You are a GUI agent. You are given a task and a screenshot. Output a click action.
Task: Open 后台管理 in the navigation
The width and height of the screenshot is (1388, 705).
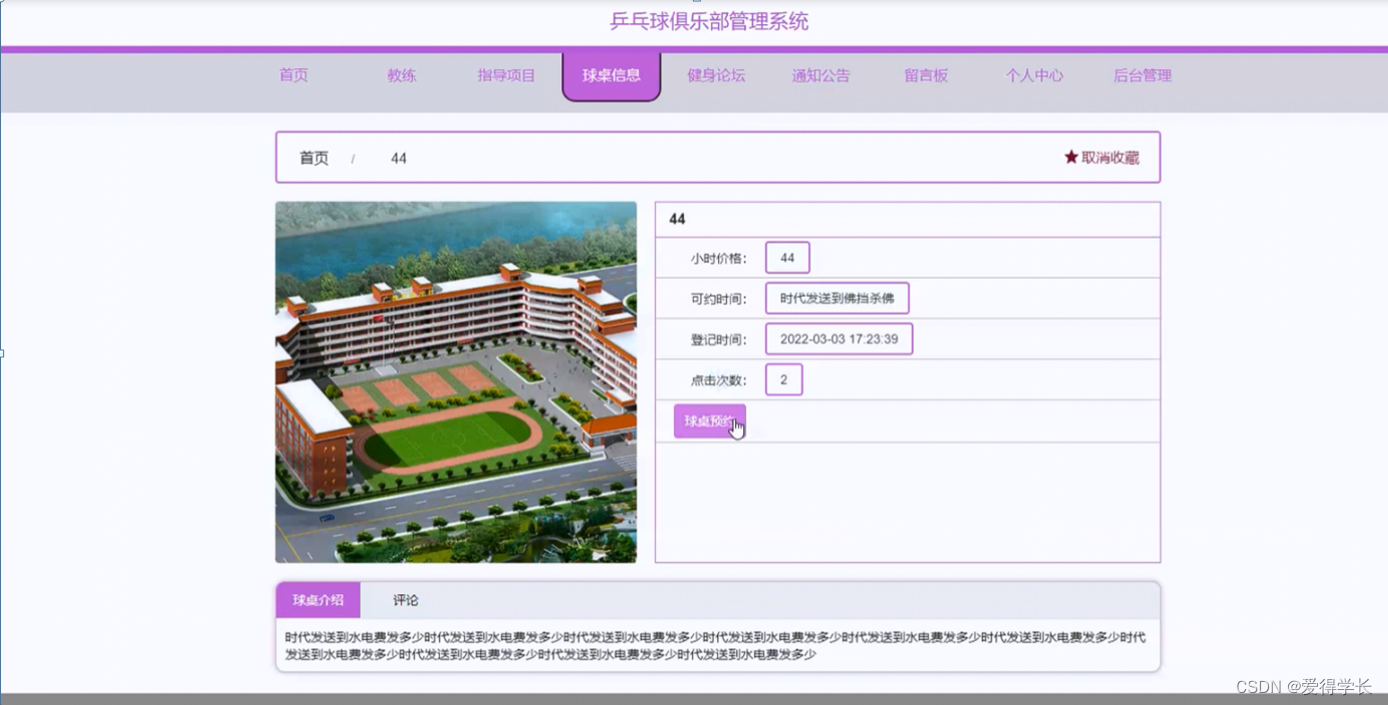pyautogui.click(x=1142, y=75)
